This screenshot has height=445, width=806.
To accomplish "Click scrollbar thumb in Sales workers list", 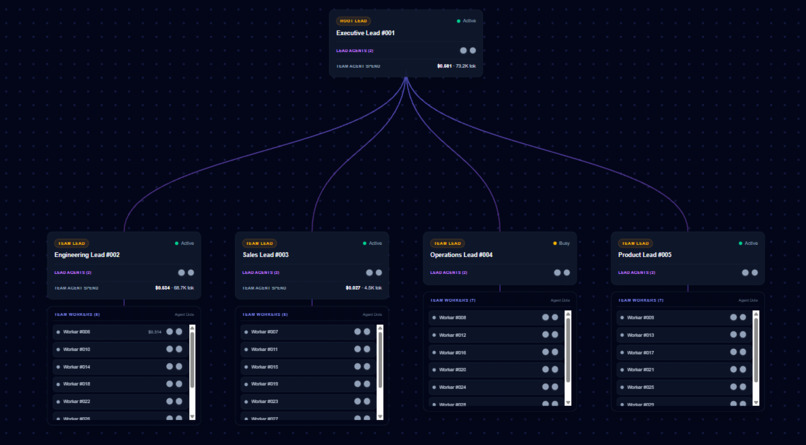I will 380,360.
